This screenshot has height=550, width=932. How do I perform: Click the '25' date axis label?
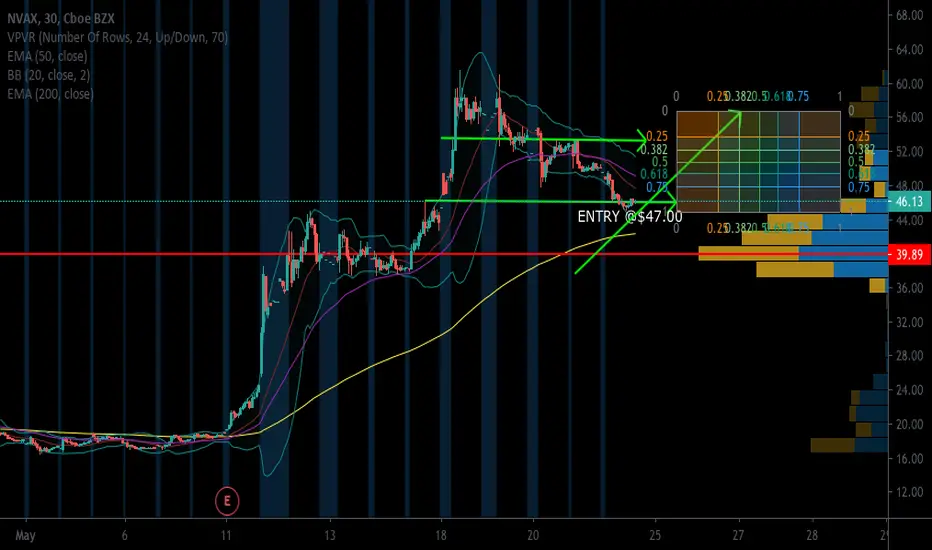(x=654, y=535)
